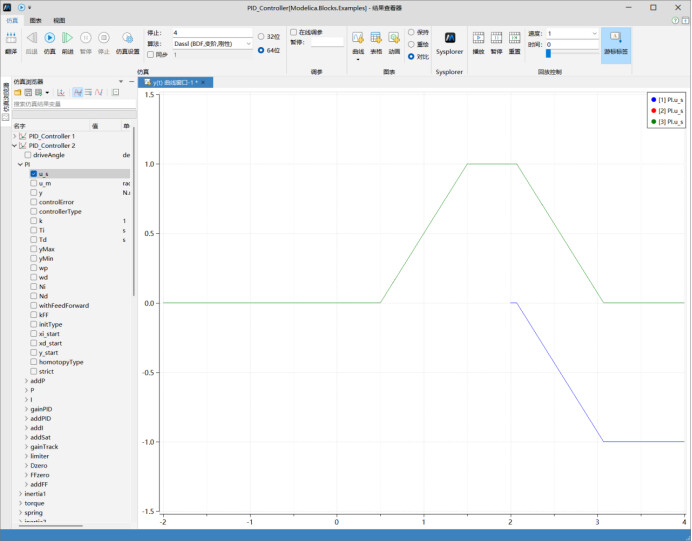Screen dimensions: 692x541
Task: Expand the addP tree node
Action: pyautogui.click(x=26, y=381)
